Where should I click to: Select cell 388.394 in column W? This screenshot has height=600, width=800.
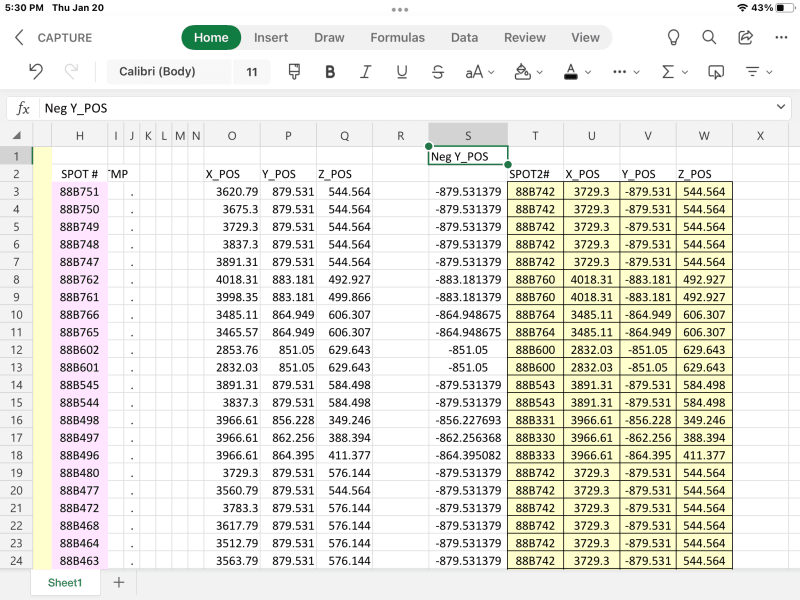click(704, 438)
